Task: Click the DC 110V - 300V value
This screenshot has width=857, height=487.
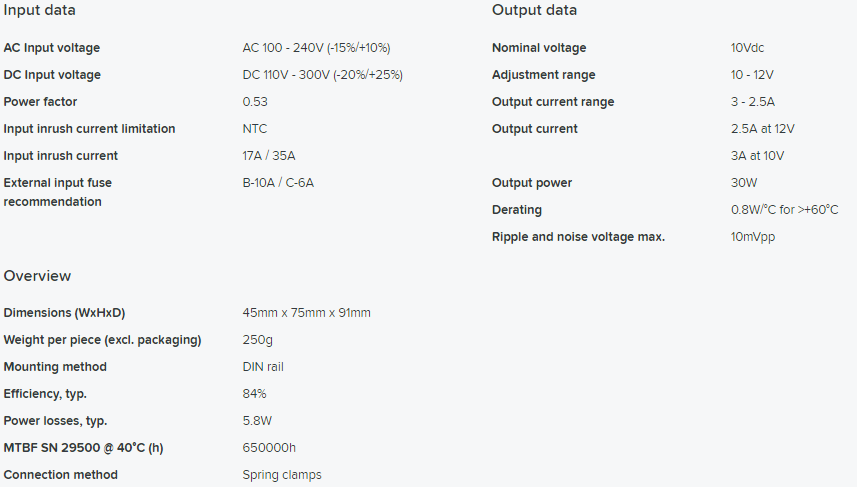Action: [x=322, y=75]
